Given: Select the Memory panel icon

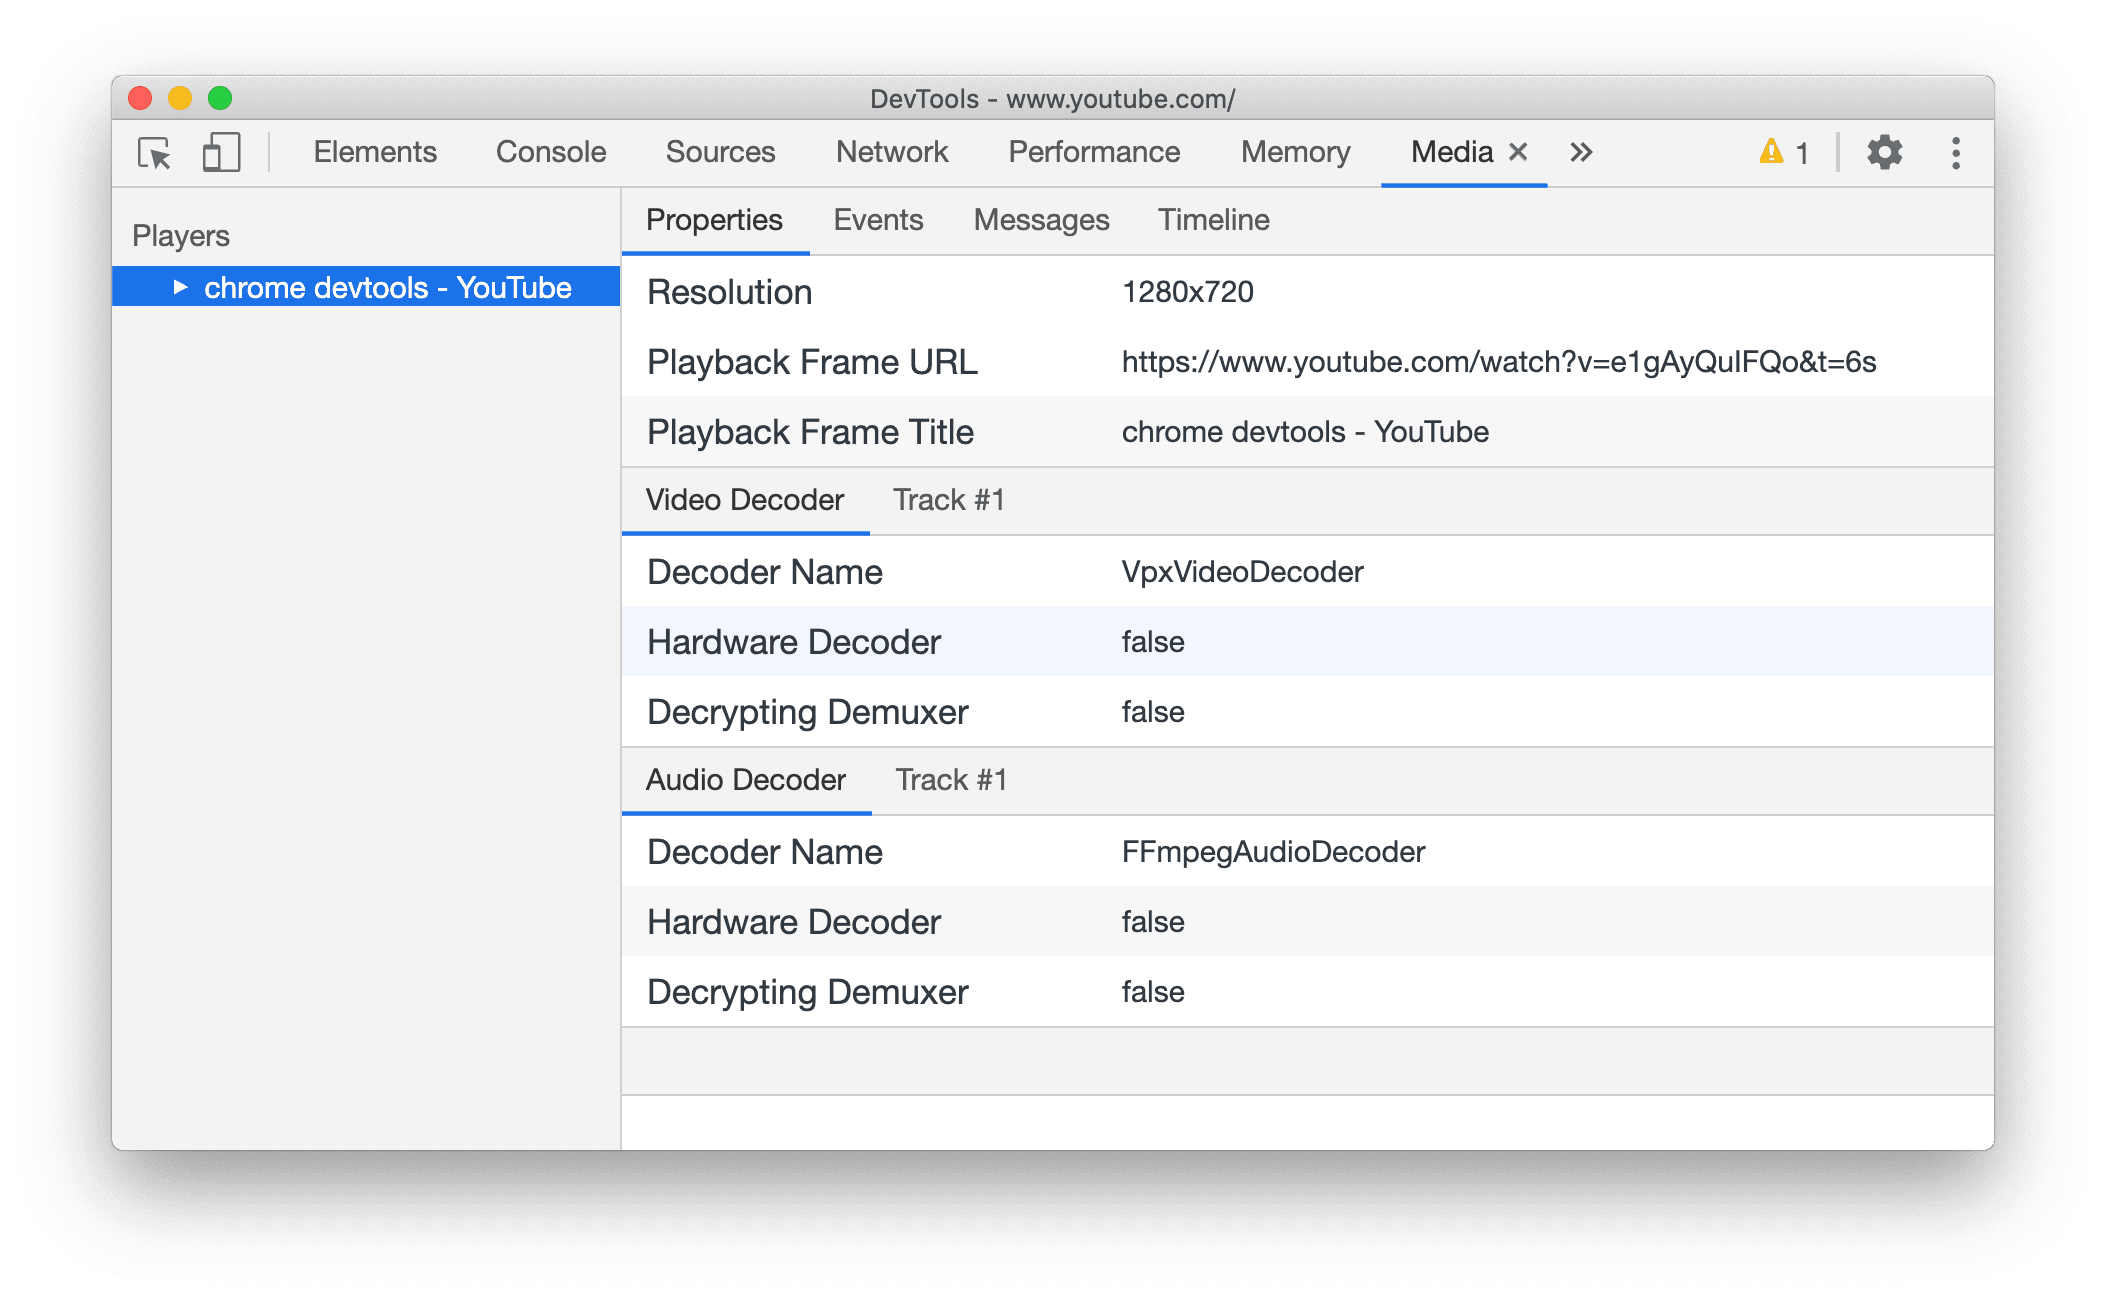Looking at the screenshot, I should coord(1289,152).
